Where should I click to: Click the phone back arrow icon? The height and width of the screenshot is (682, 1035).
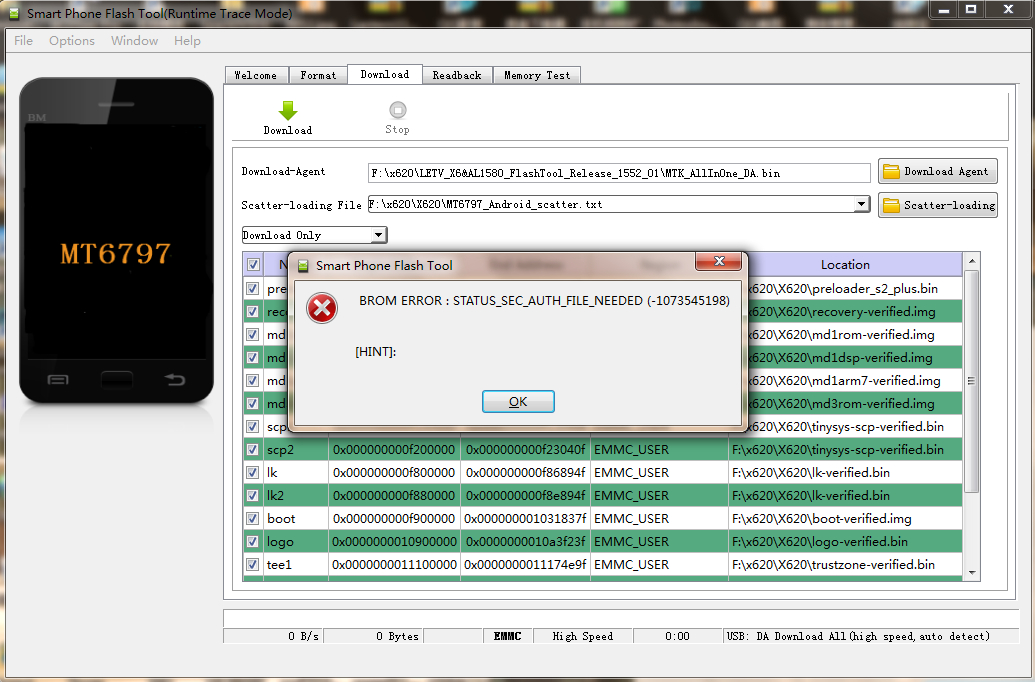[x=174, y=379]
